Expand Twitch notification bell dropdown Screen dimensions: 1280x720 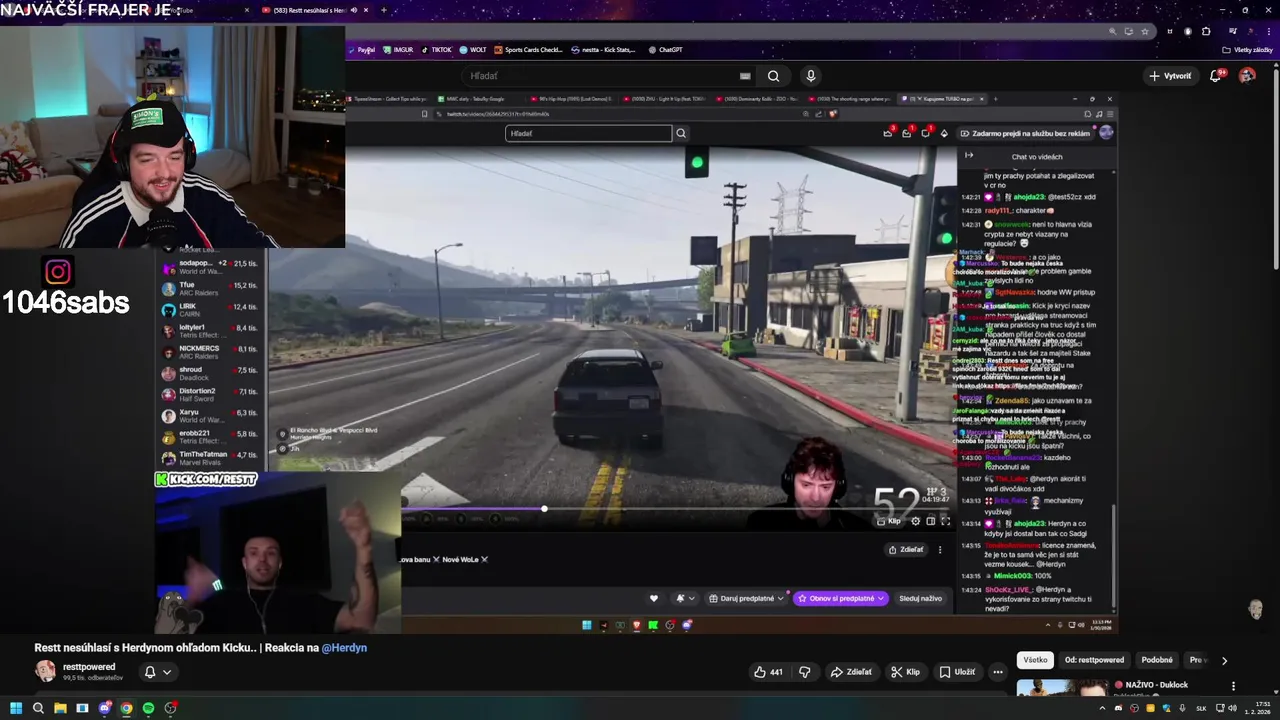click(685, 598)
